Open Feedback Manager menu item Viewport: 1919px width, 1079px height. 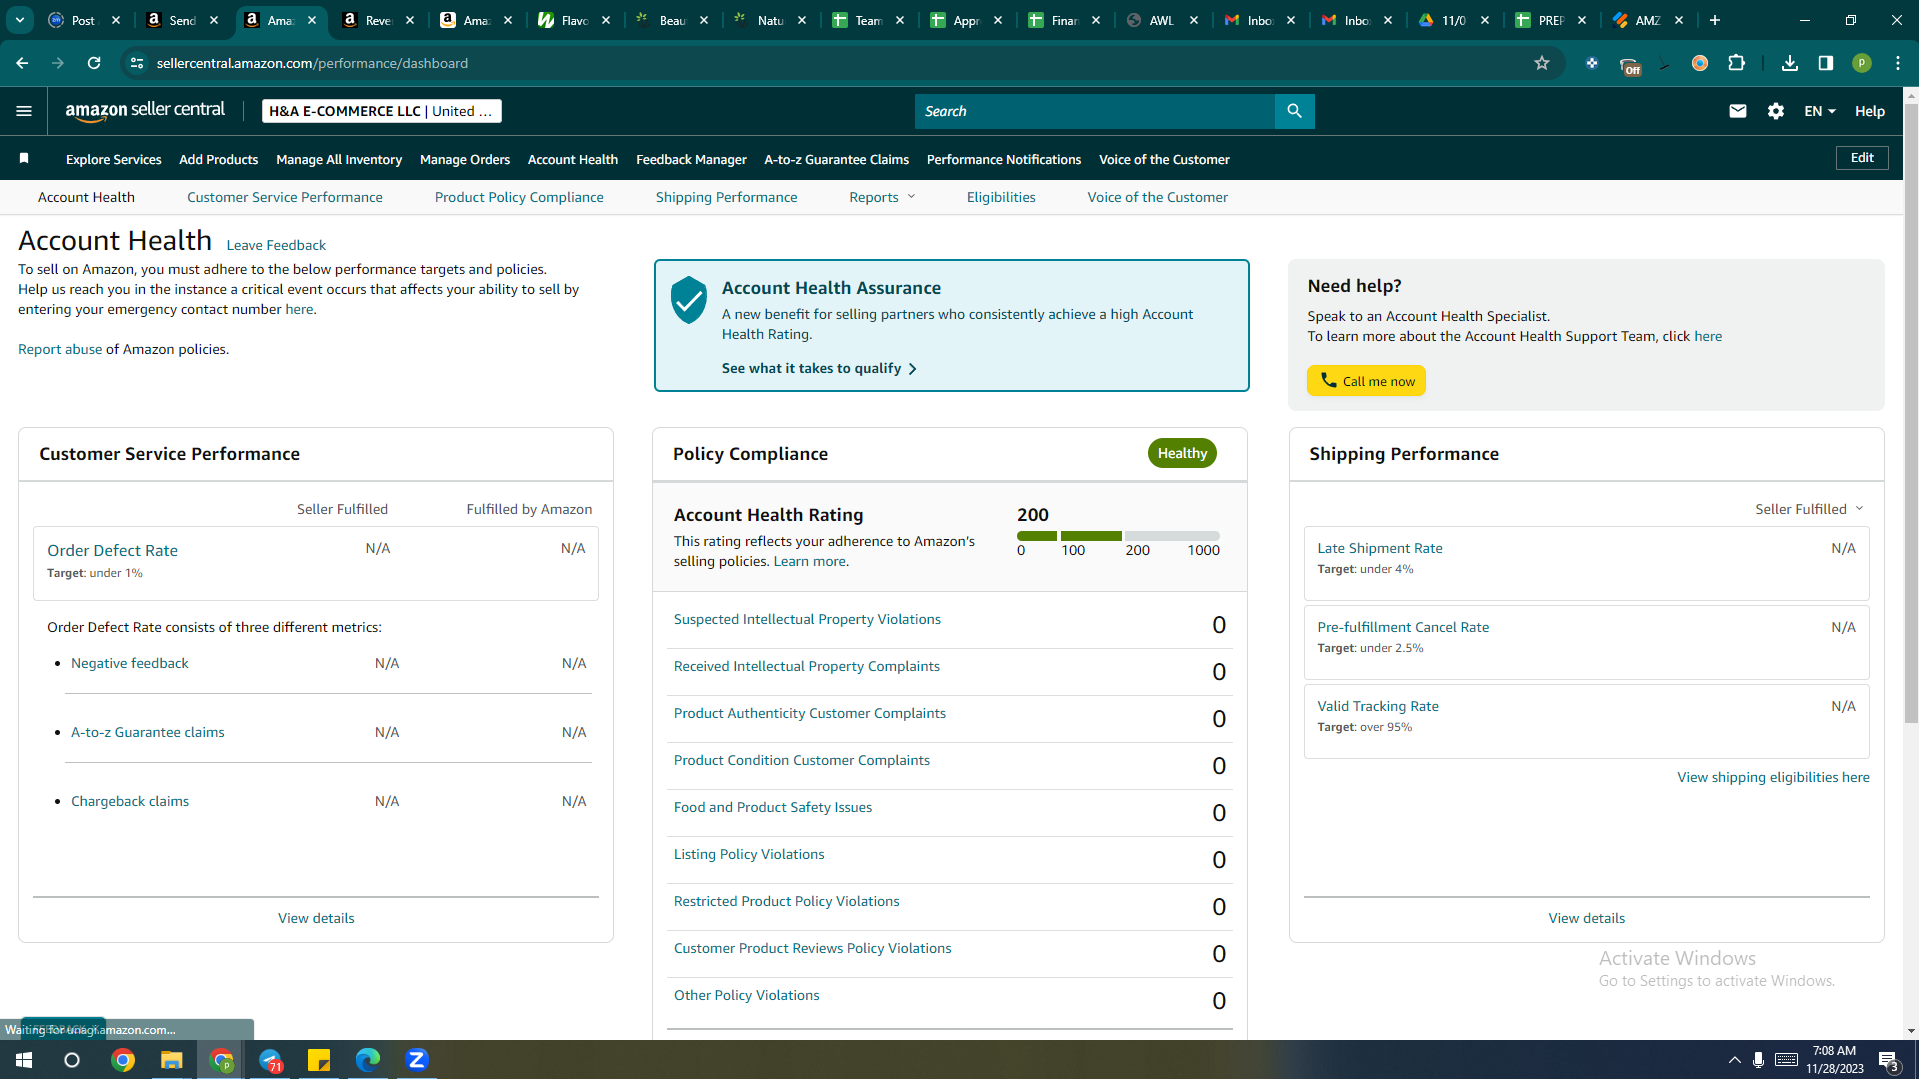point(691,159)
